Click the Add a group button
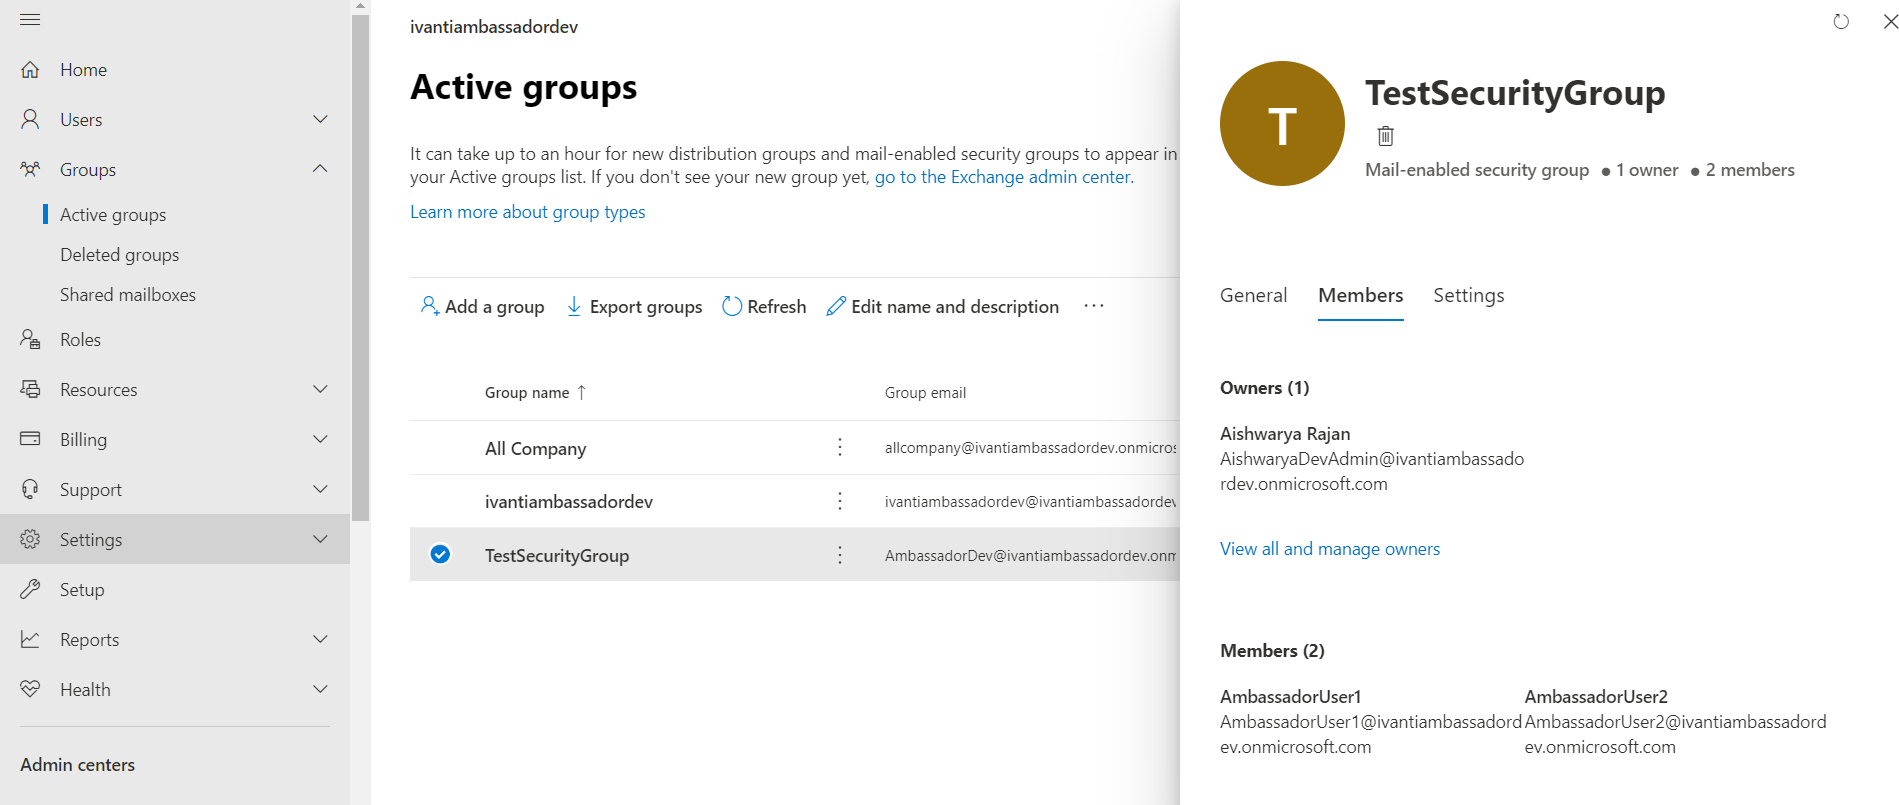The width and height of the screenshot is (1899, 805). 483,307
